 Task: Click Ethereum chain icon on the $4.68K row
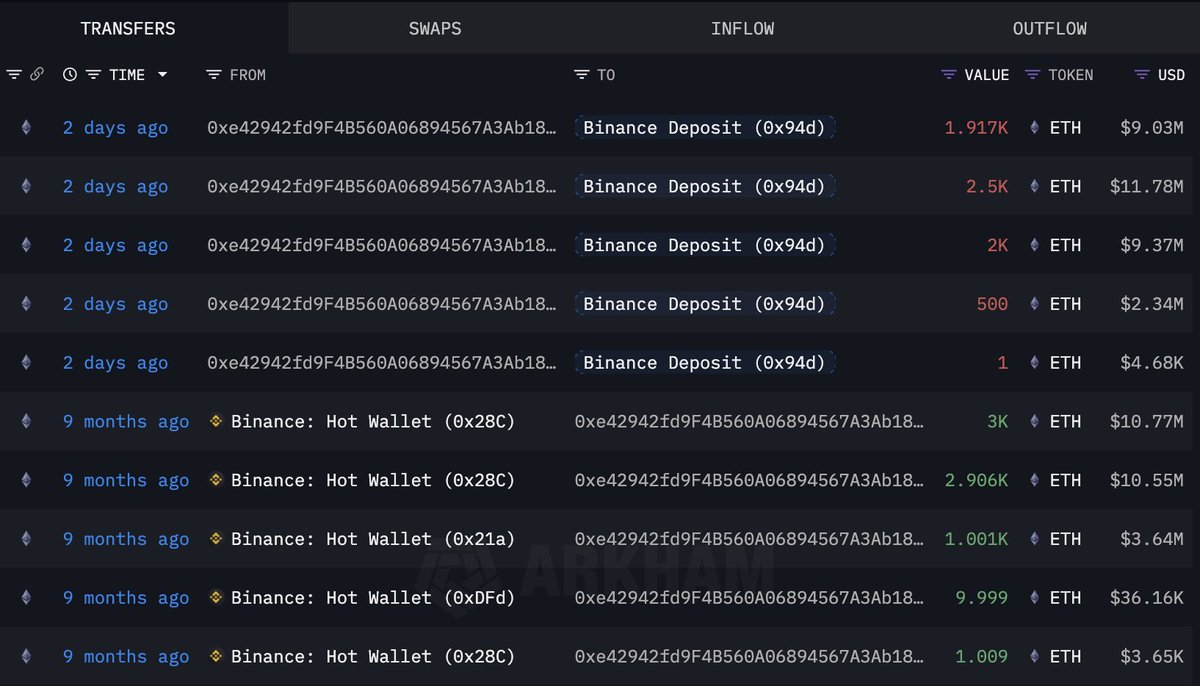coord(26,362)
